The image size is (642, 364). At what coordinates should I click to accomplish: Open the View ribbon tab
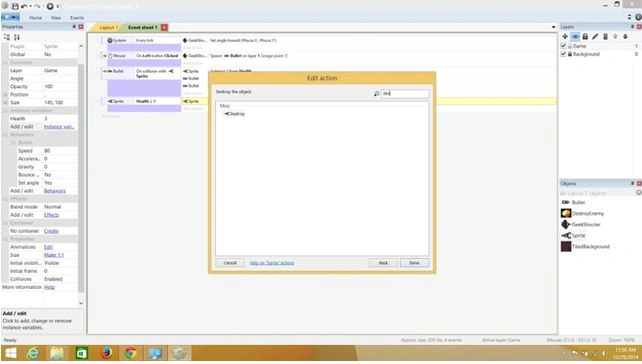[56, 18]
